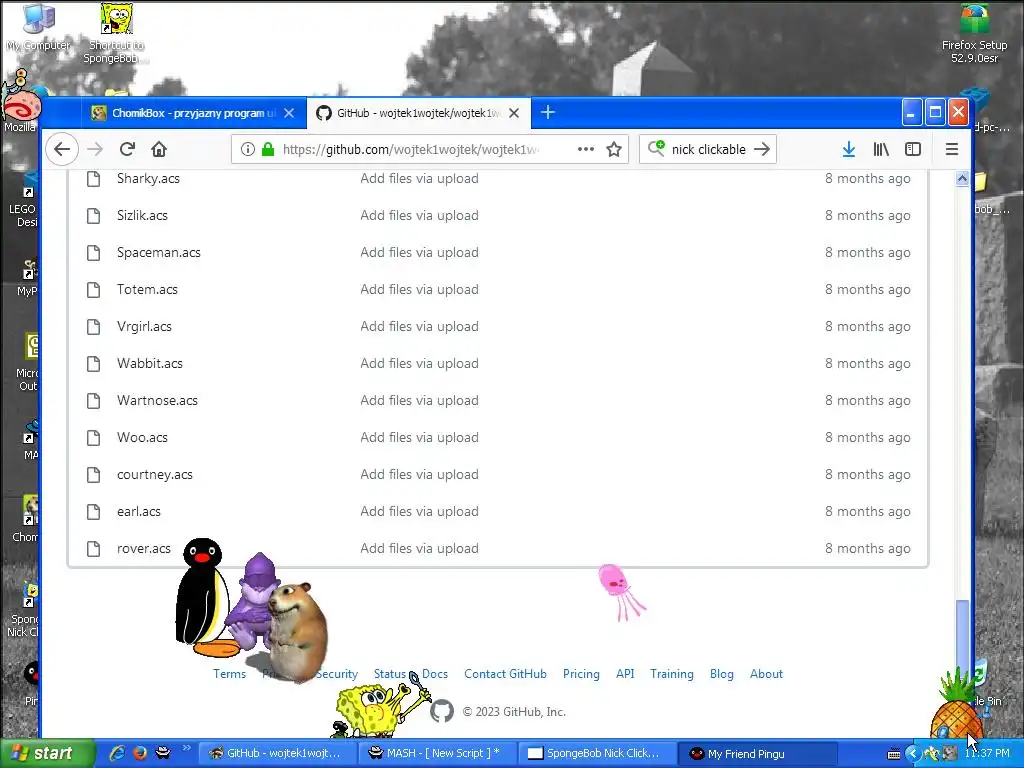Switch to MASH New Script taskbar button
1024x768 pixels.
tap(436, 754)
